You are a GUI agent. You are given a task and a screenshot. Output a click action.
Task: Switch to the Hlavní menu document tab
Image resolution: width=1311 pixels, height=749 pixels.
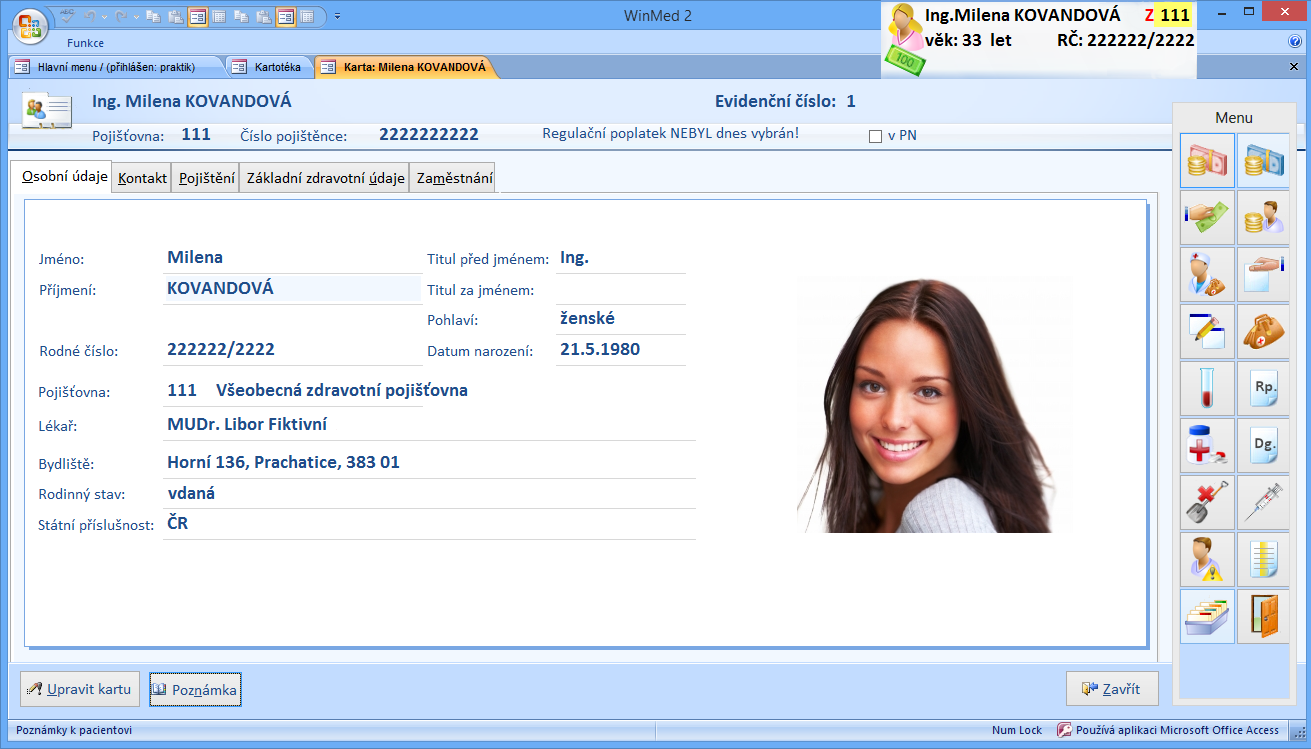(116, 67)
